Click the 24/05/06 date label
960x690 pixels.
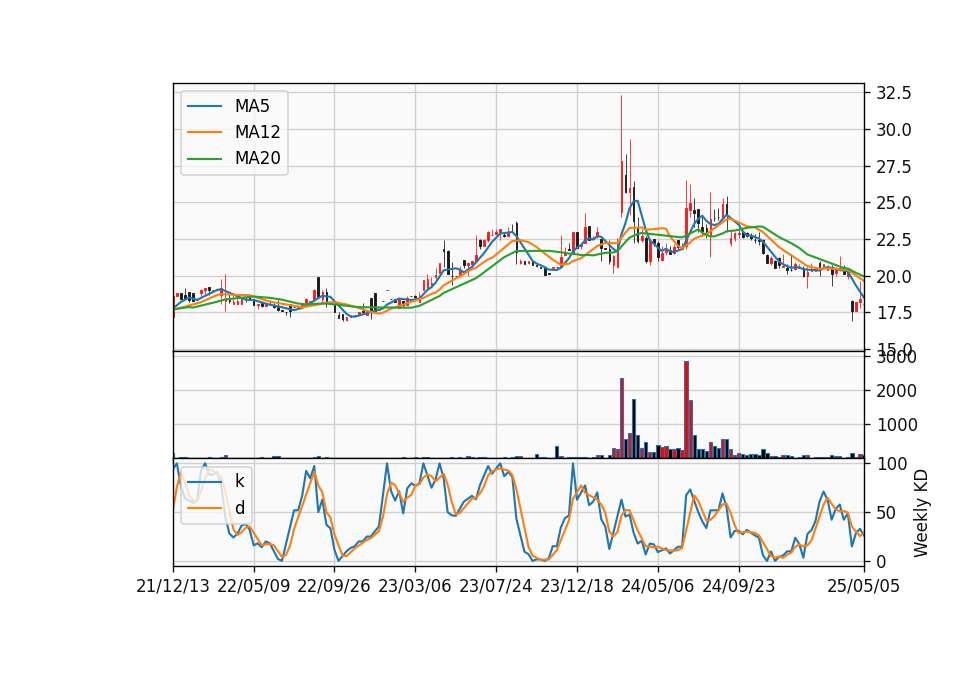click(658, 586)
